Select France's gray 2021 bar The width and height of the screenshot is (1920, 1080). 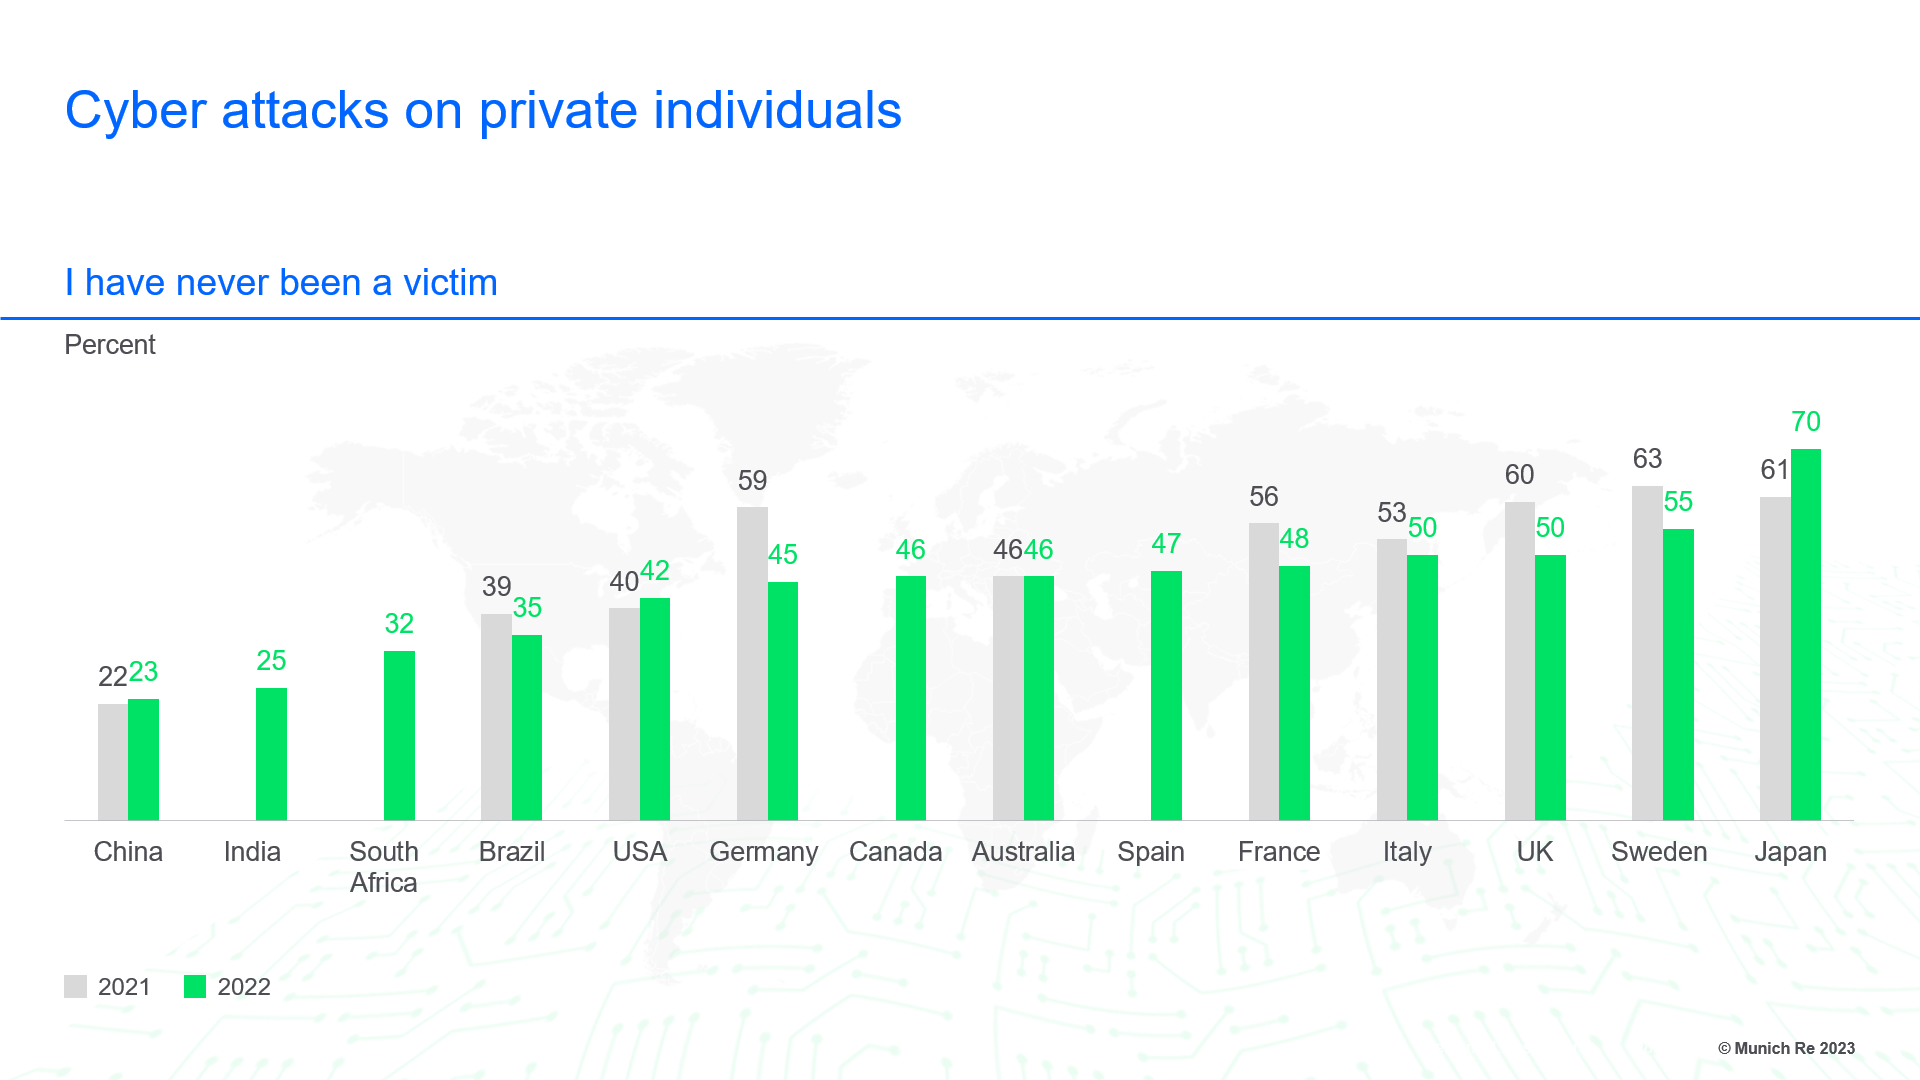click(x=1264, y=671)
